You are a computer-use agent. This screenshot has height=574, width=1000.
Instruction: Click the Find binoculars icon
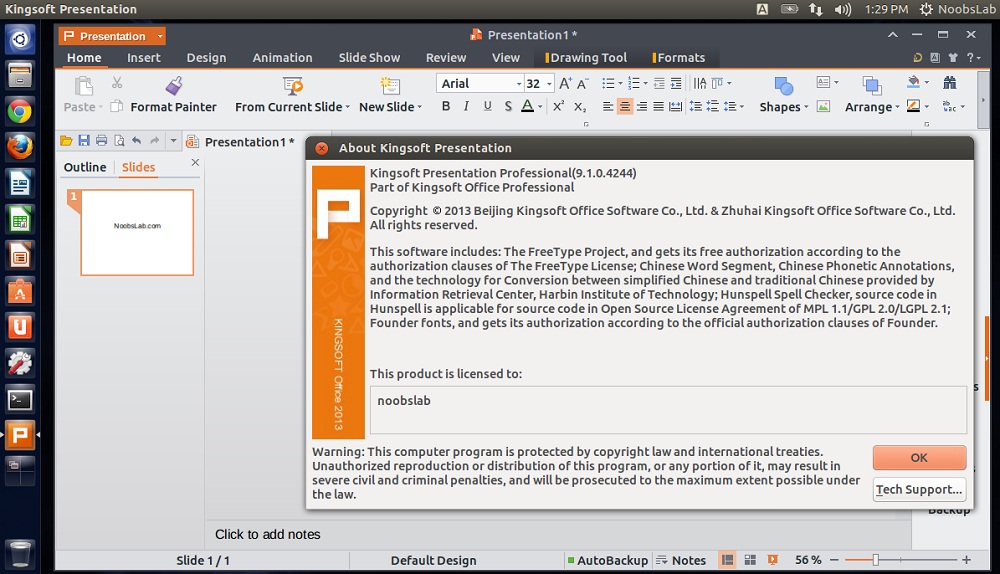pyautogui.click(x=950, y=83)
